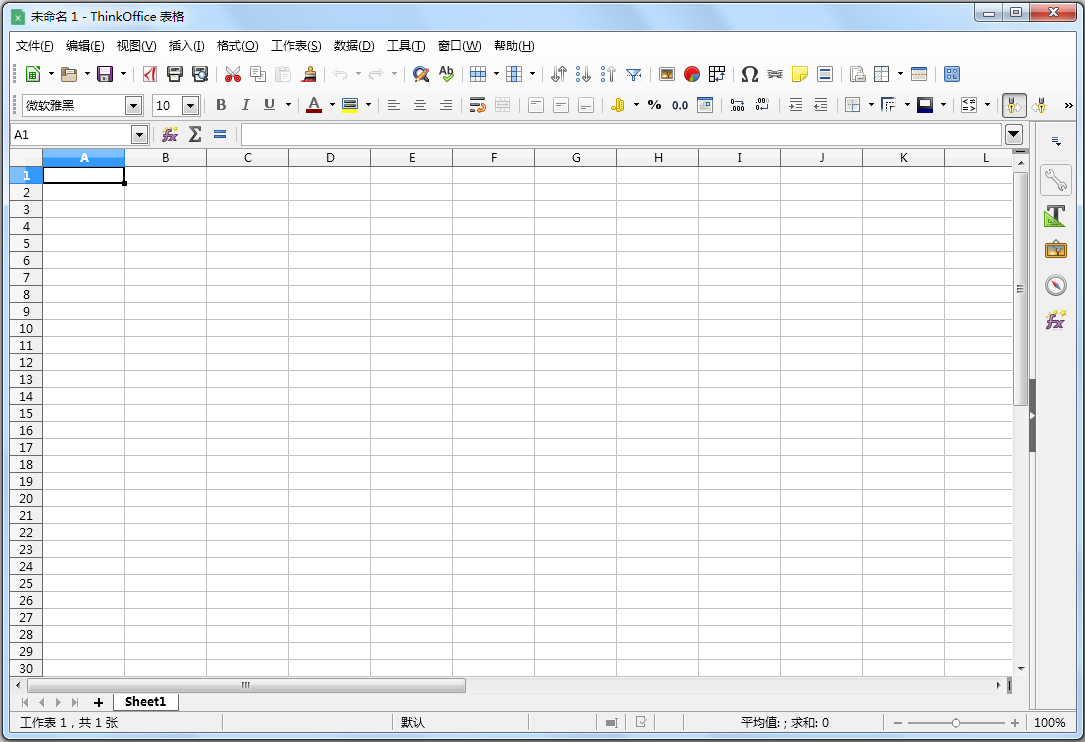Open the font name dropdown
Image resolution: width=1085 pixels, height=742 pixels.
coord(134,106)
